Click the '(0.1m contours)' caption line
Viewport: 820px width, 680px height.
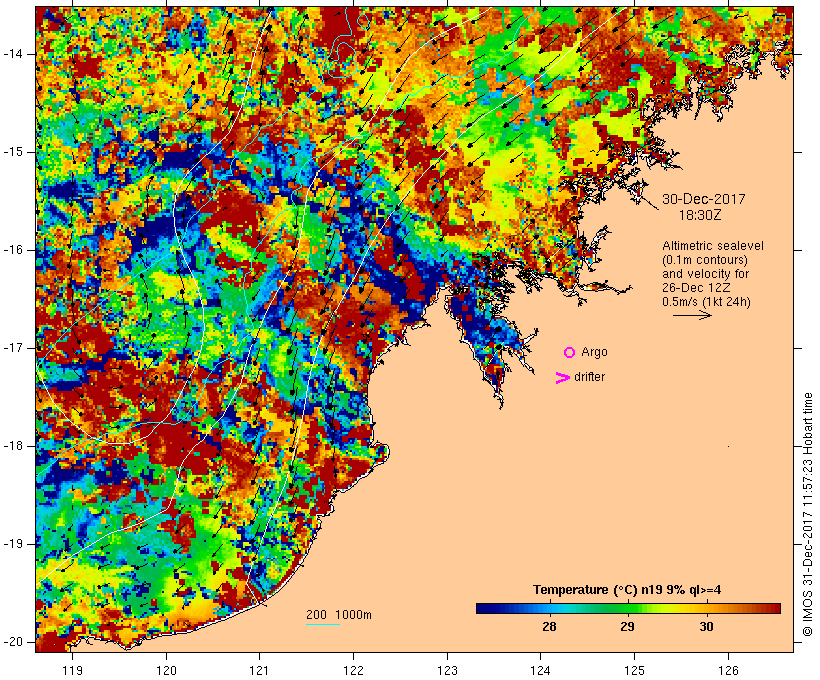(x=705, y=260)
